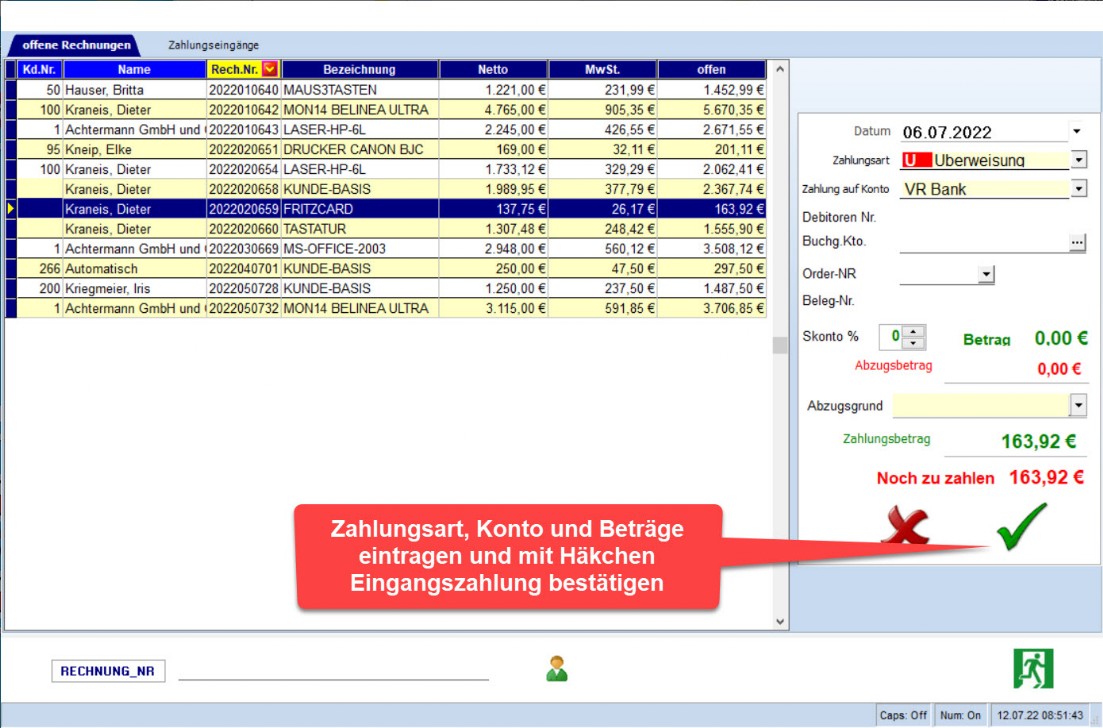1103x728 pixels.
Task: Open the Datum calendar dropdown
Action: coord(1077,131)
